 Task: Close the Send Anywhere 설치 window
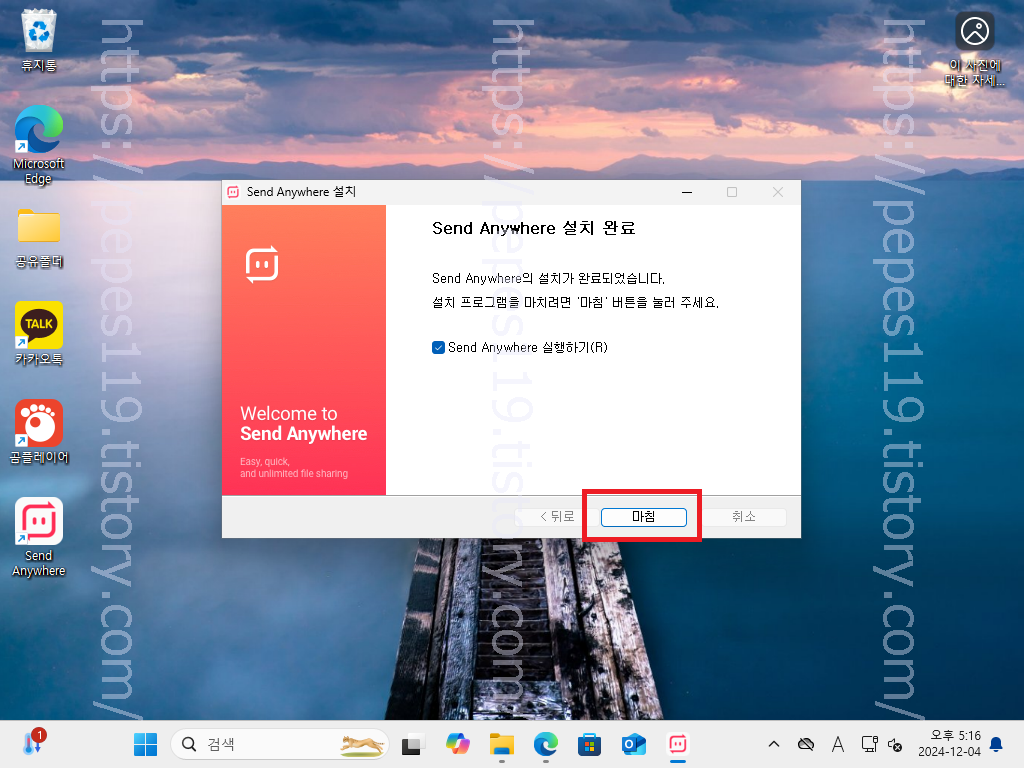pyautogui.click(x=778, y=192)
